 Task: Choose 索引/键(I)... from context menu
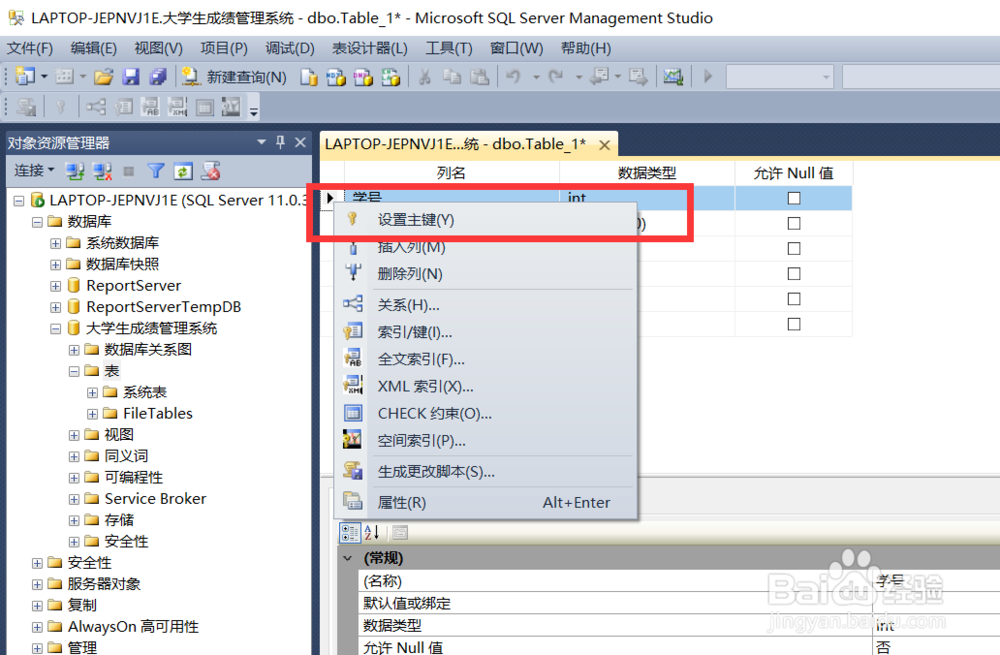[486, 332]
